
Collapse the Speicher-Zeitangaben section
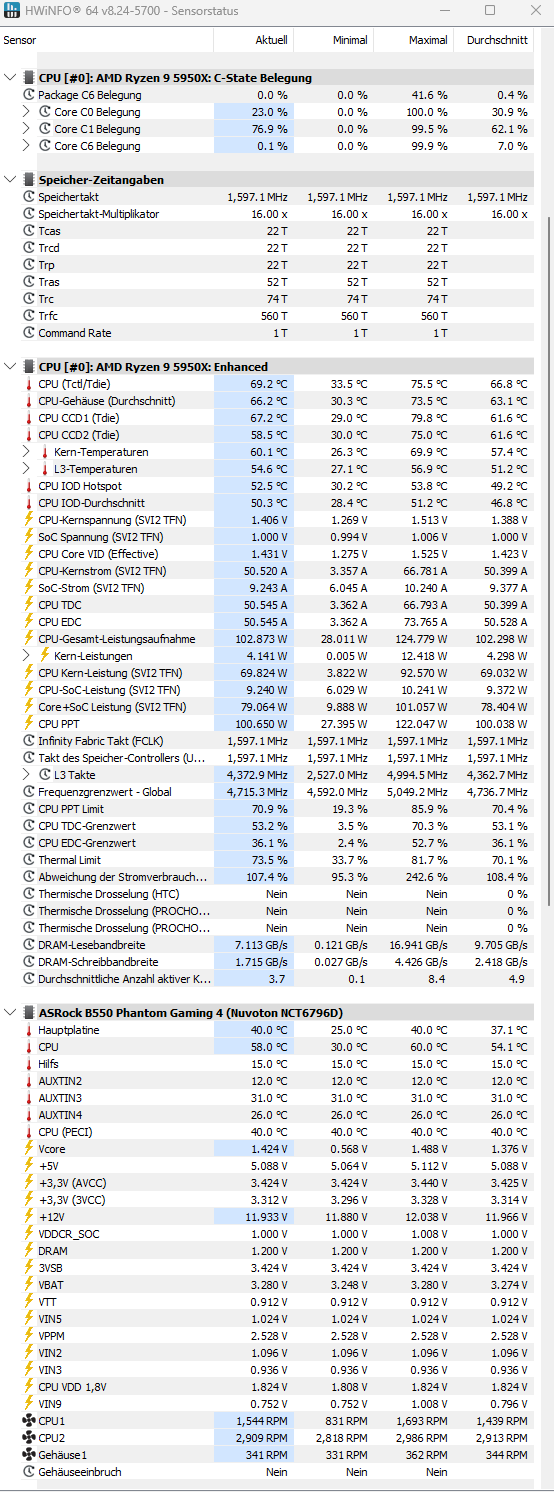tap(11, 179)
